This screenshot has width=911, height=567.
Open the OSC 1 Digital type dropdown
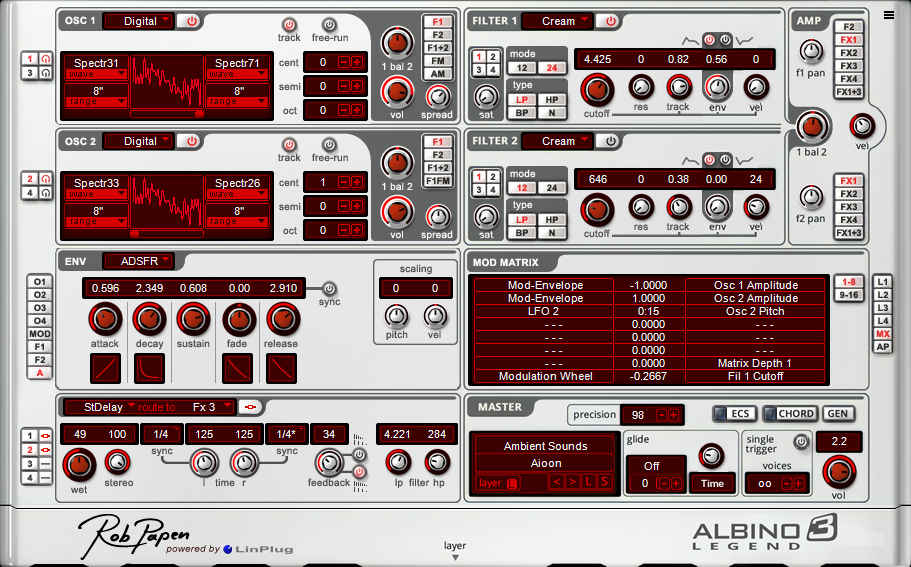click(x=139, y=21)
